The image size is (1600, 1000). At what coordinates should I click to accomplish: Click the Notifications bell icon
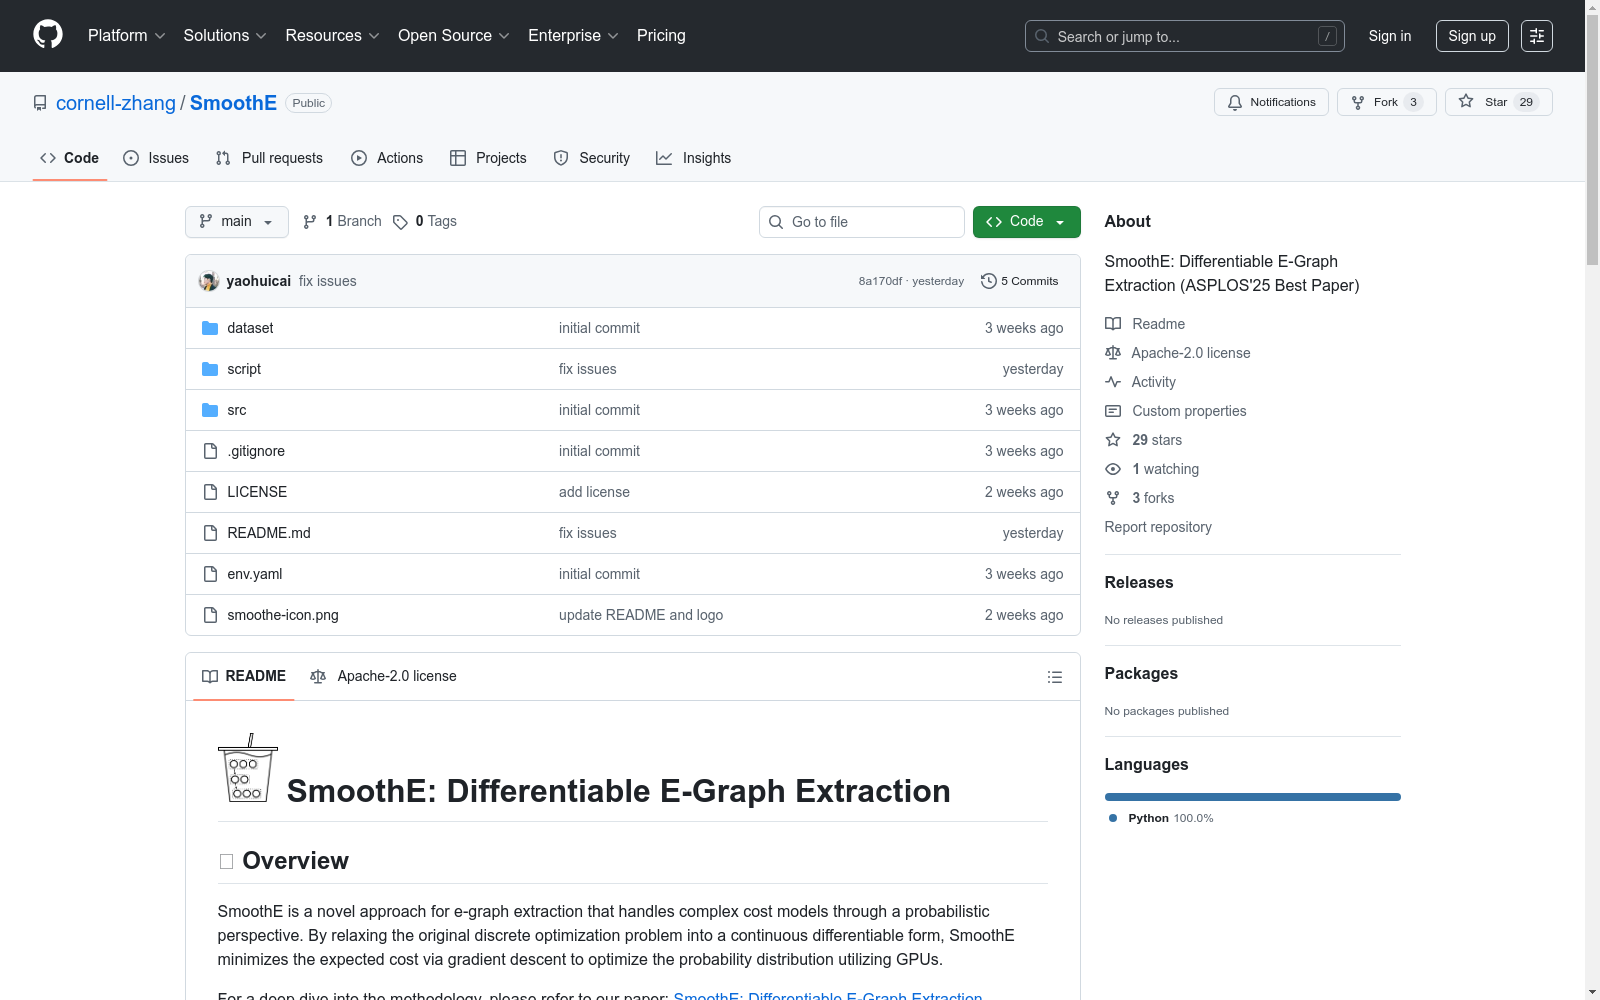pyautogui.click(x=1235, y=102)
